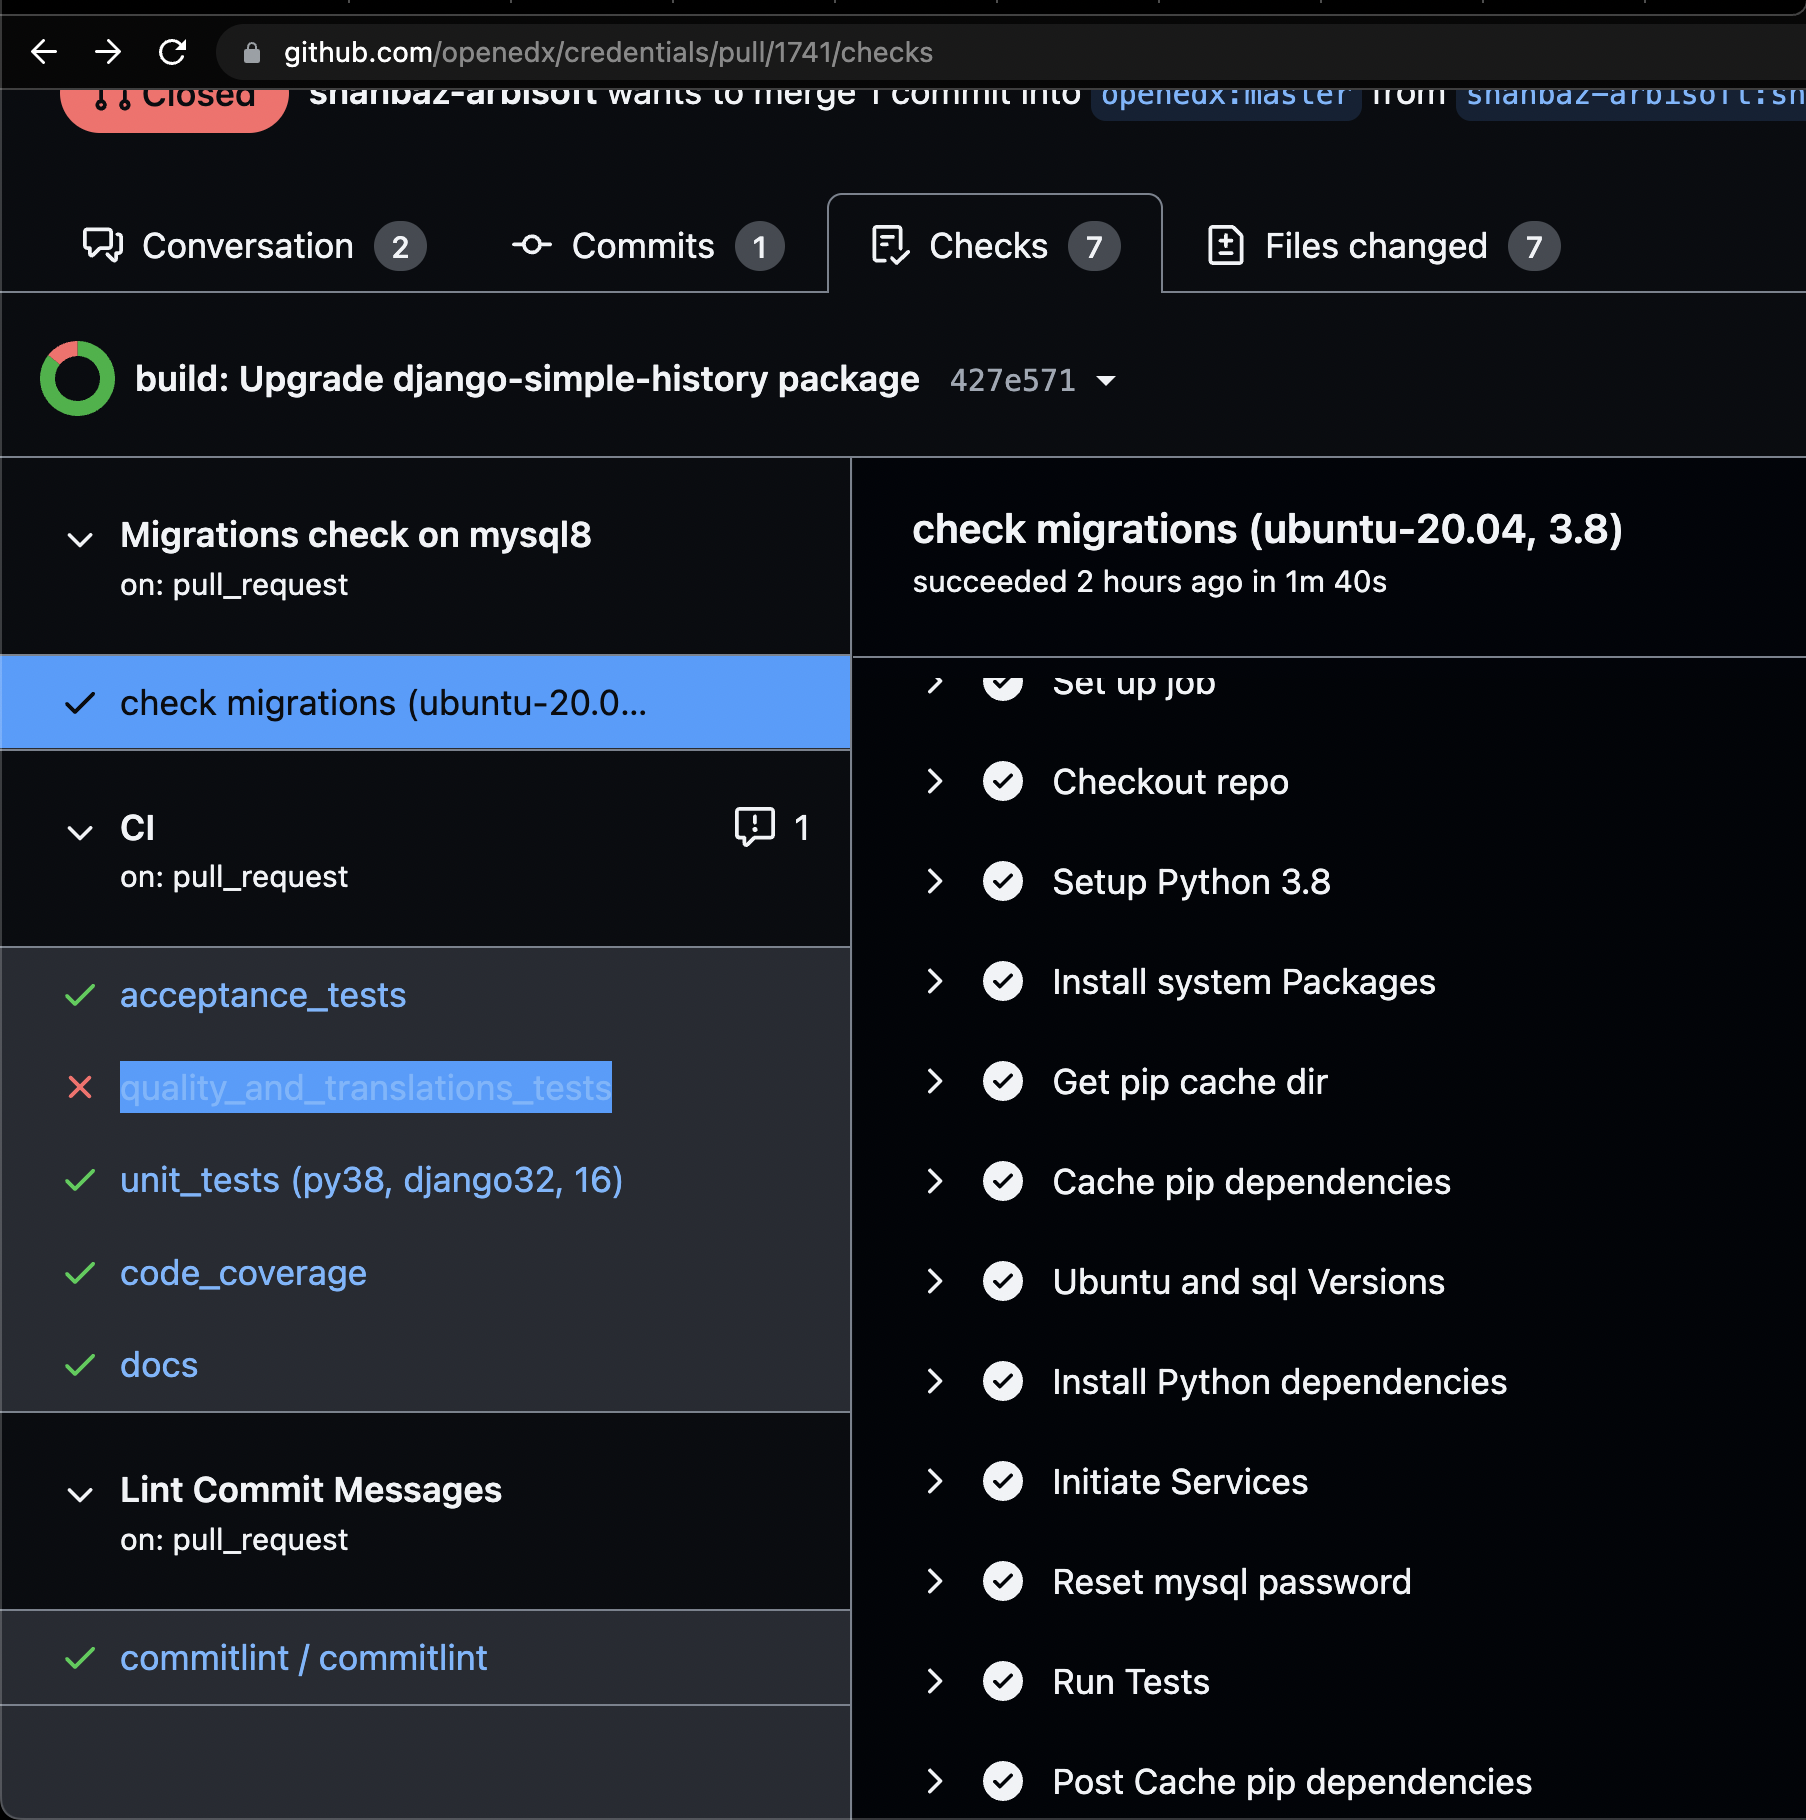The height and width of the screenshot is (1820, 1806).
Task: Expand the Run Tests step
Action: 935,1681
